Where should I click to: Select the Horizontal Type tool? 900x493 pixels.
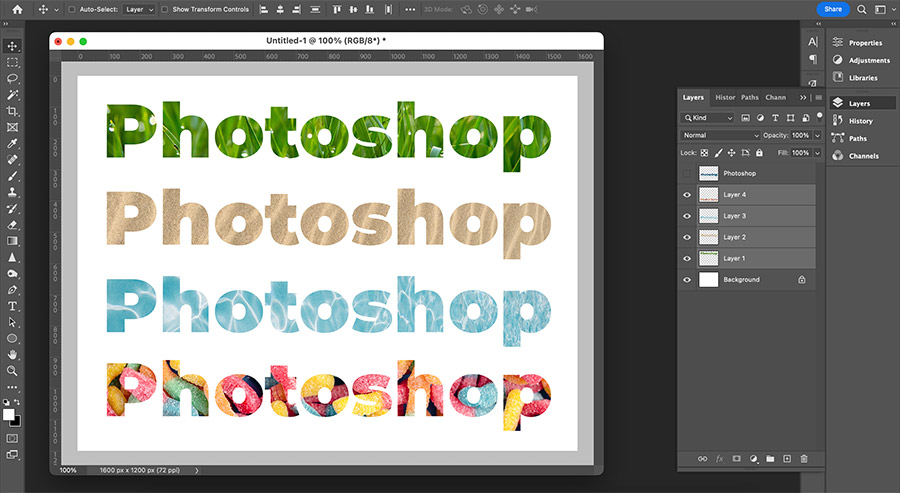(x=12, y=306)
